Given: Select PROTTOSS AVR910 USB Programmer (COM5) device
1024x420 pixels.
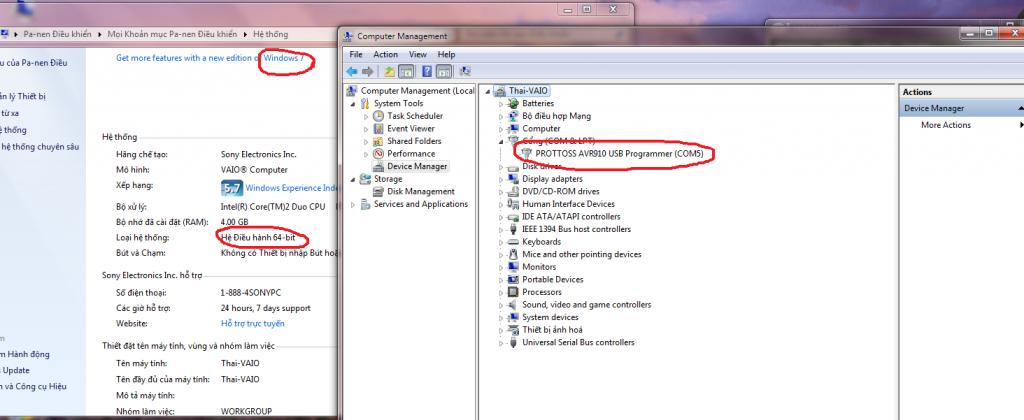Looking at the screenshot, I should 619,153.
